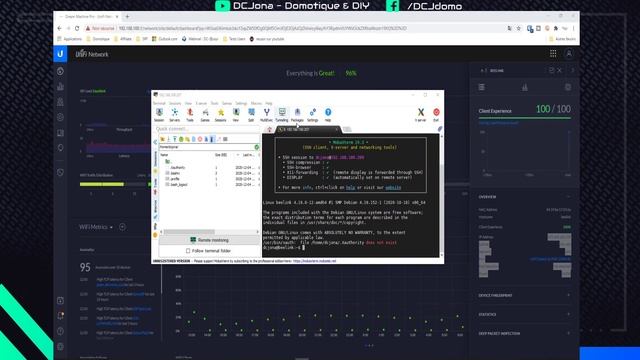Viewport: 640px width, 360px height.
Task: Open the MobaXterm Settings toolbar icon
Action: [313, 115]
